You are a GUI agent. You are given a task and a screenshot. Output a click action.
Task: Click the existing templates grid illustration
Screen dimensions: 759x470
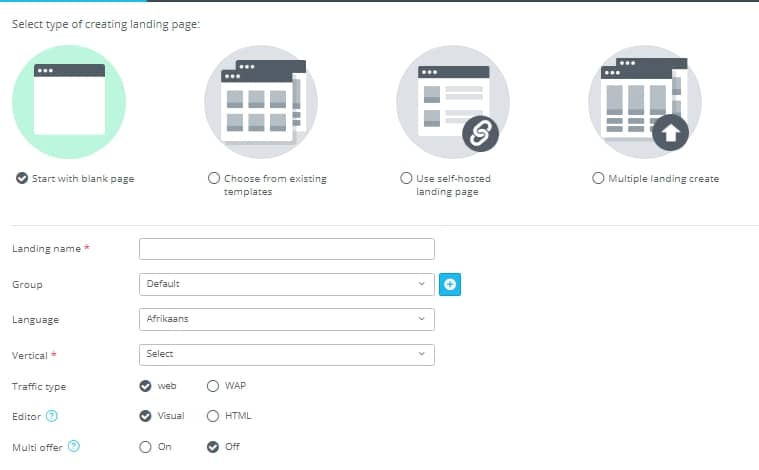pos(261,102)
